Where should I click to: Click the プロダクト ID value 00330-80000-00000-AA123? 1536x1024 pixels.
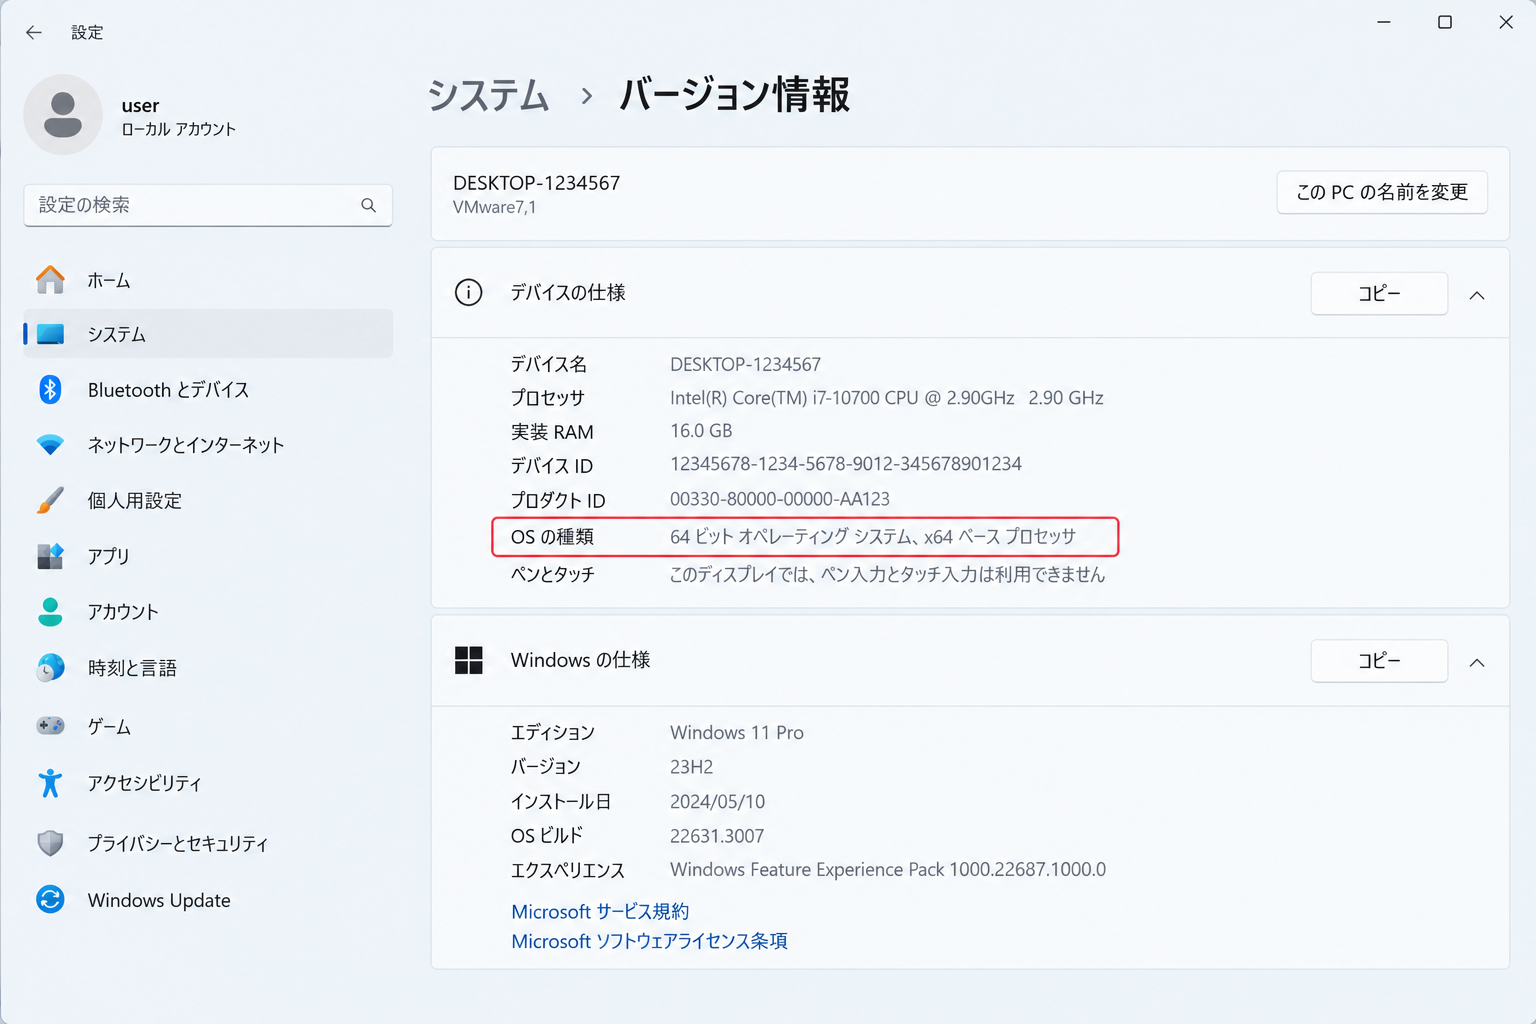click(x=780, y=499)
